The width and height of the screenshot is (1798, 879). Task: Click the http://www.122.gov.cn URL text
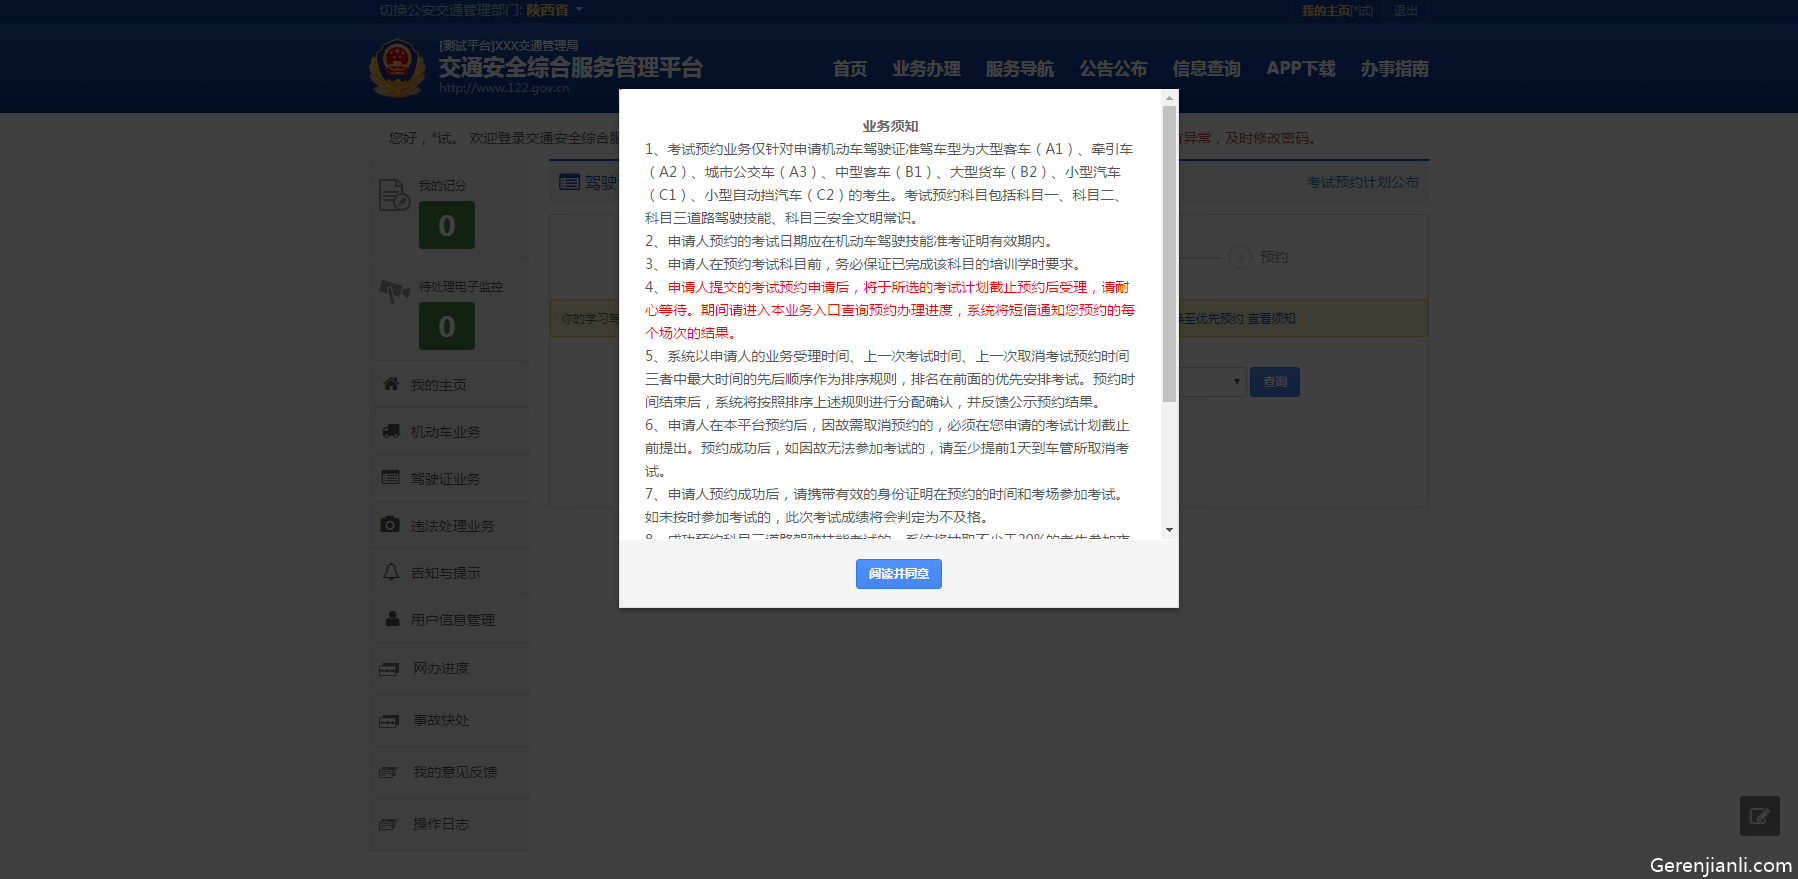(504, 88)
